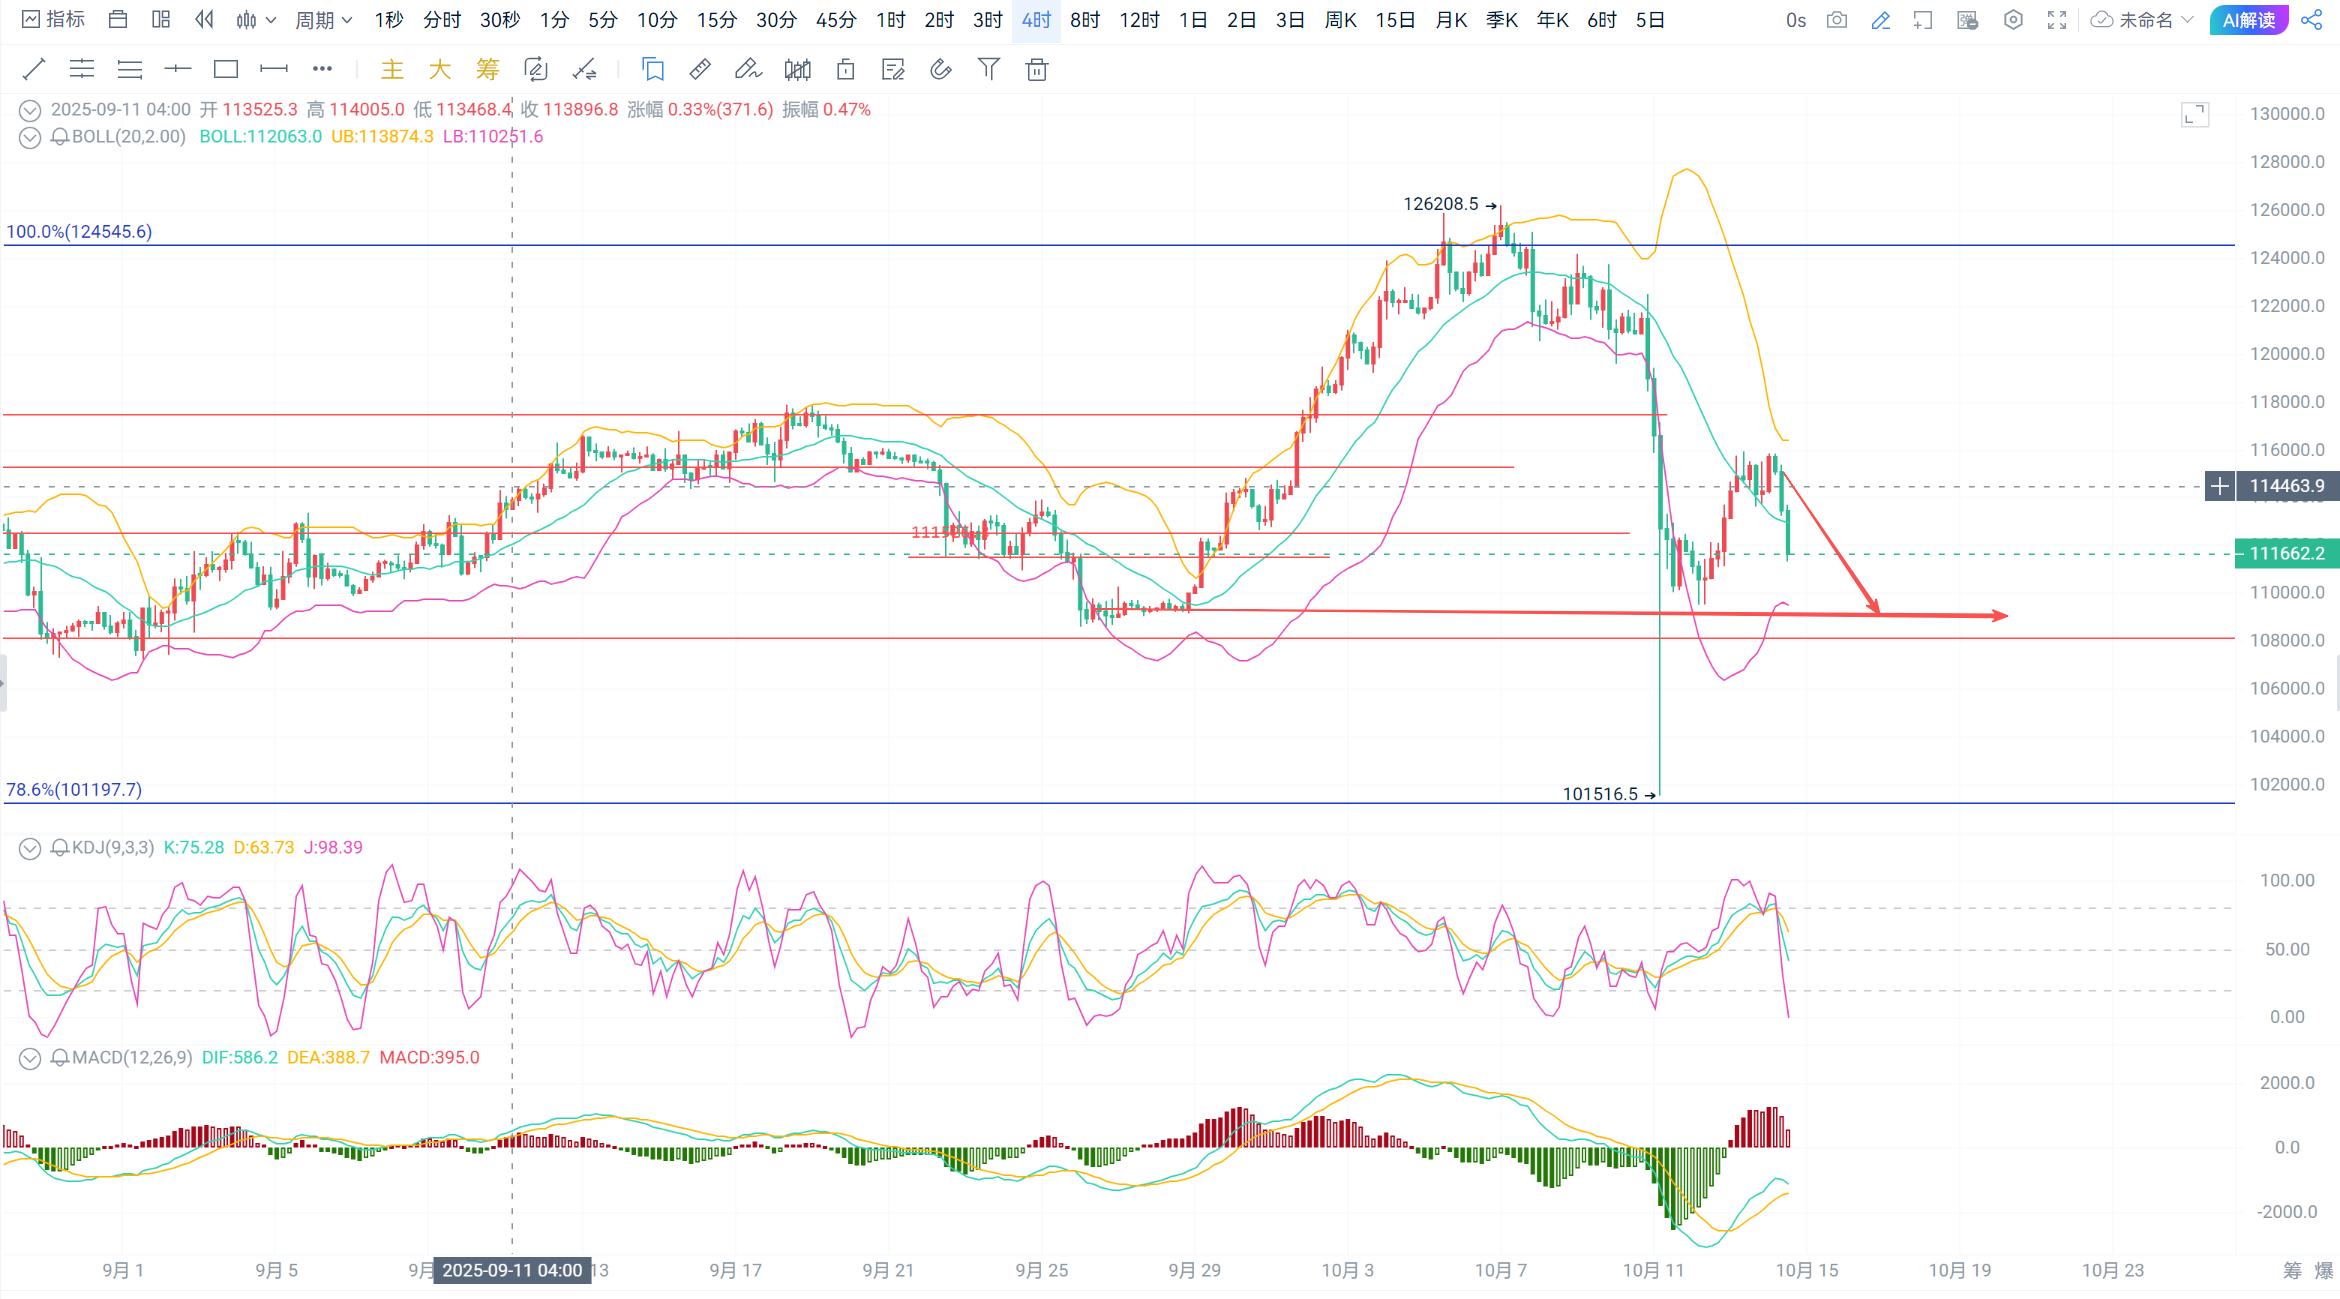The width and height of the screenshot is (2340, 1299).
Task: Select the trend line drawing tool
Action: (33, 69)
